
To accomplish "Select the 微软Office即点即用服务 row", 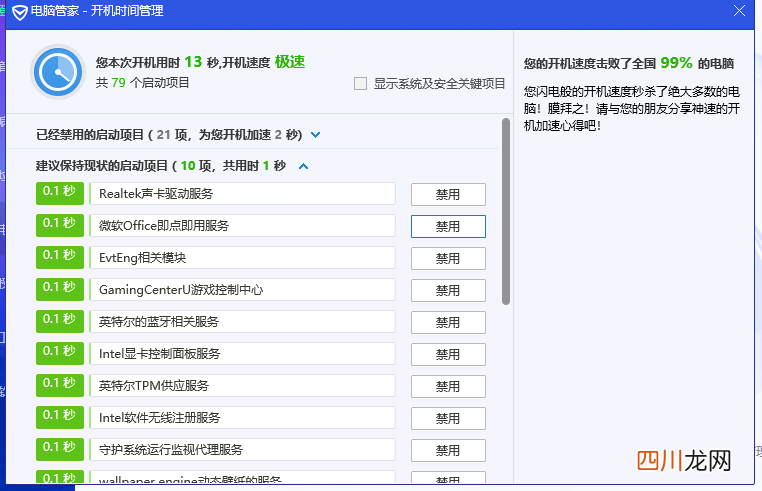I will tap(242, 226).
